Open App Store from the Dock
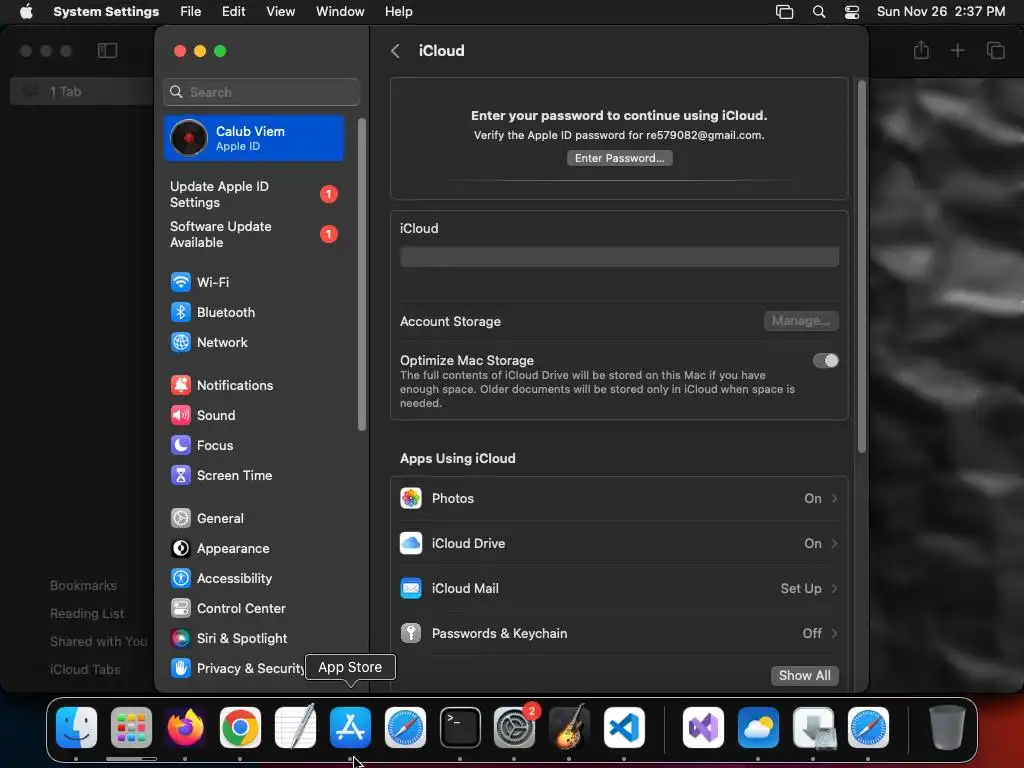This screenshot has height=768, width=1024. [351, 728]
